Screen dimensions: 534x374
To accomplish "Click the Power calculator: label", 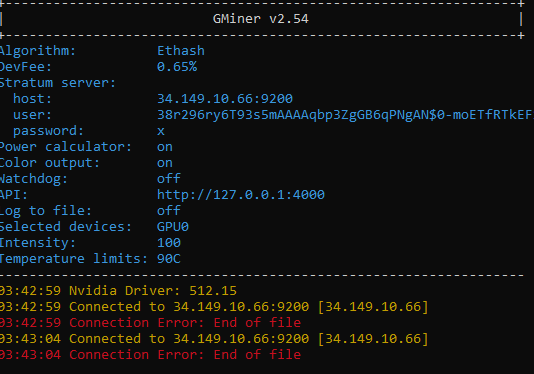I will click(65, 147).
